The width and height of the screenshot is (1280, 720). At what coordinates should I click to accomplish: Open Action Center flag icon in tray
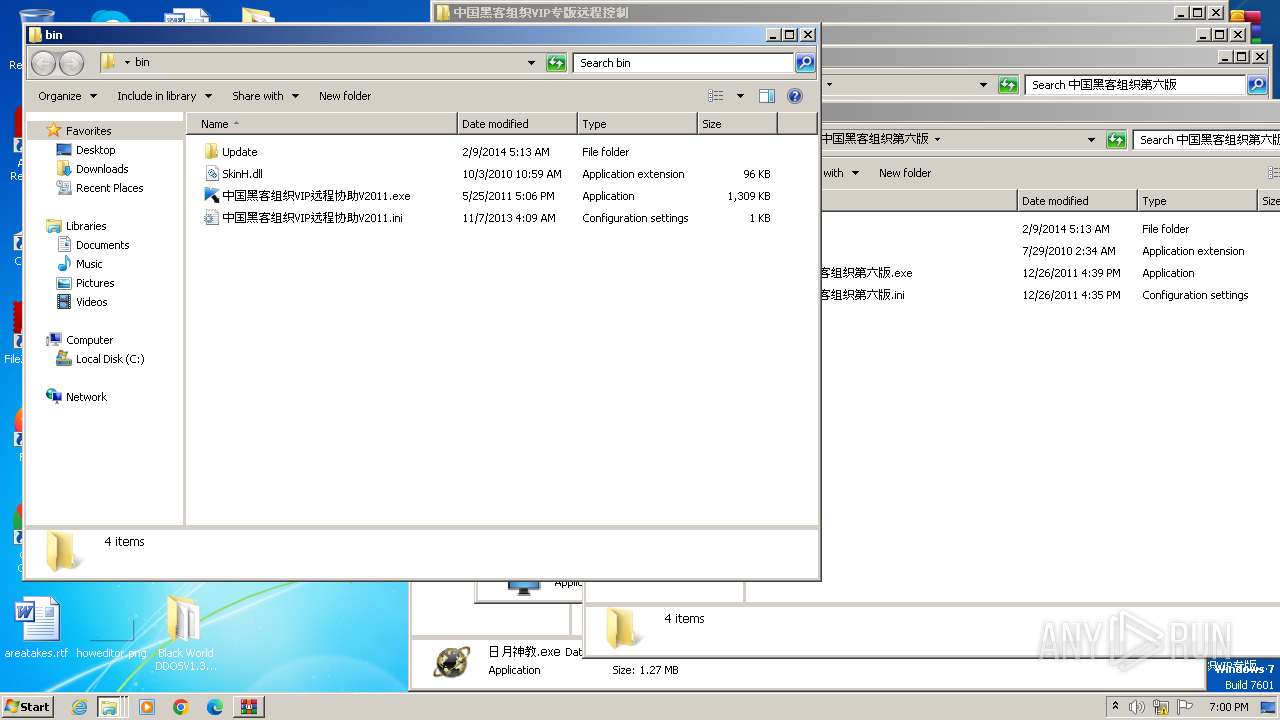click(x=1185, y=707)
